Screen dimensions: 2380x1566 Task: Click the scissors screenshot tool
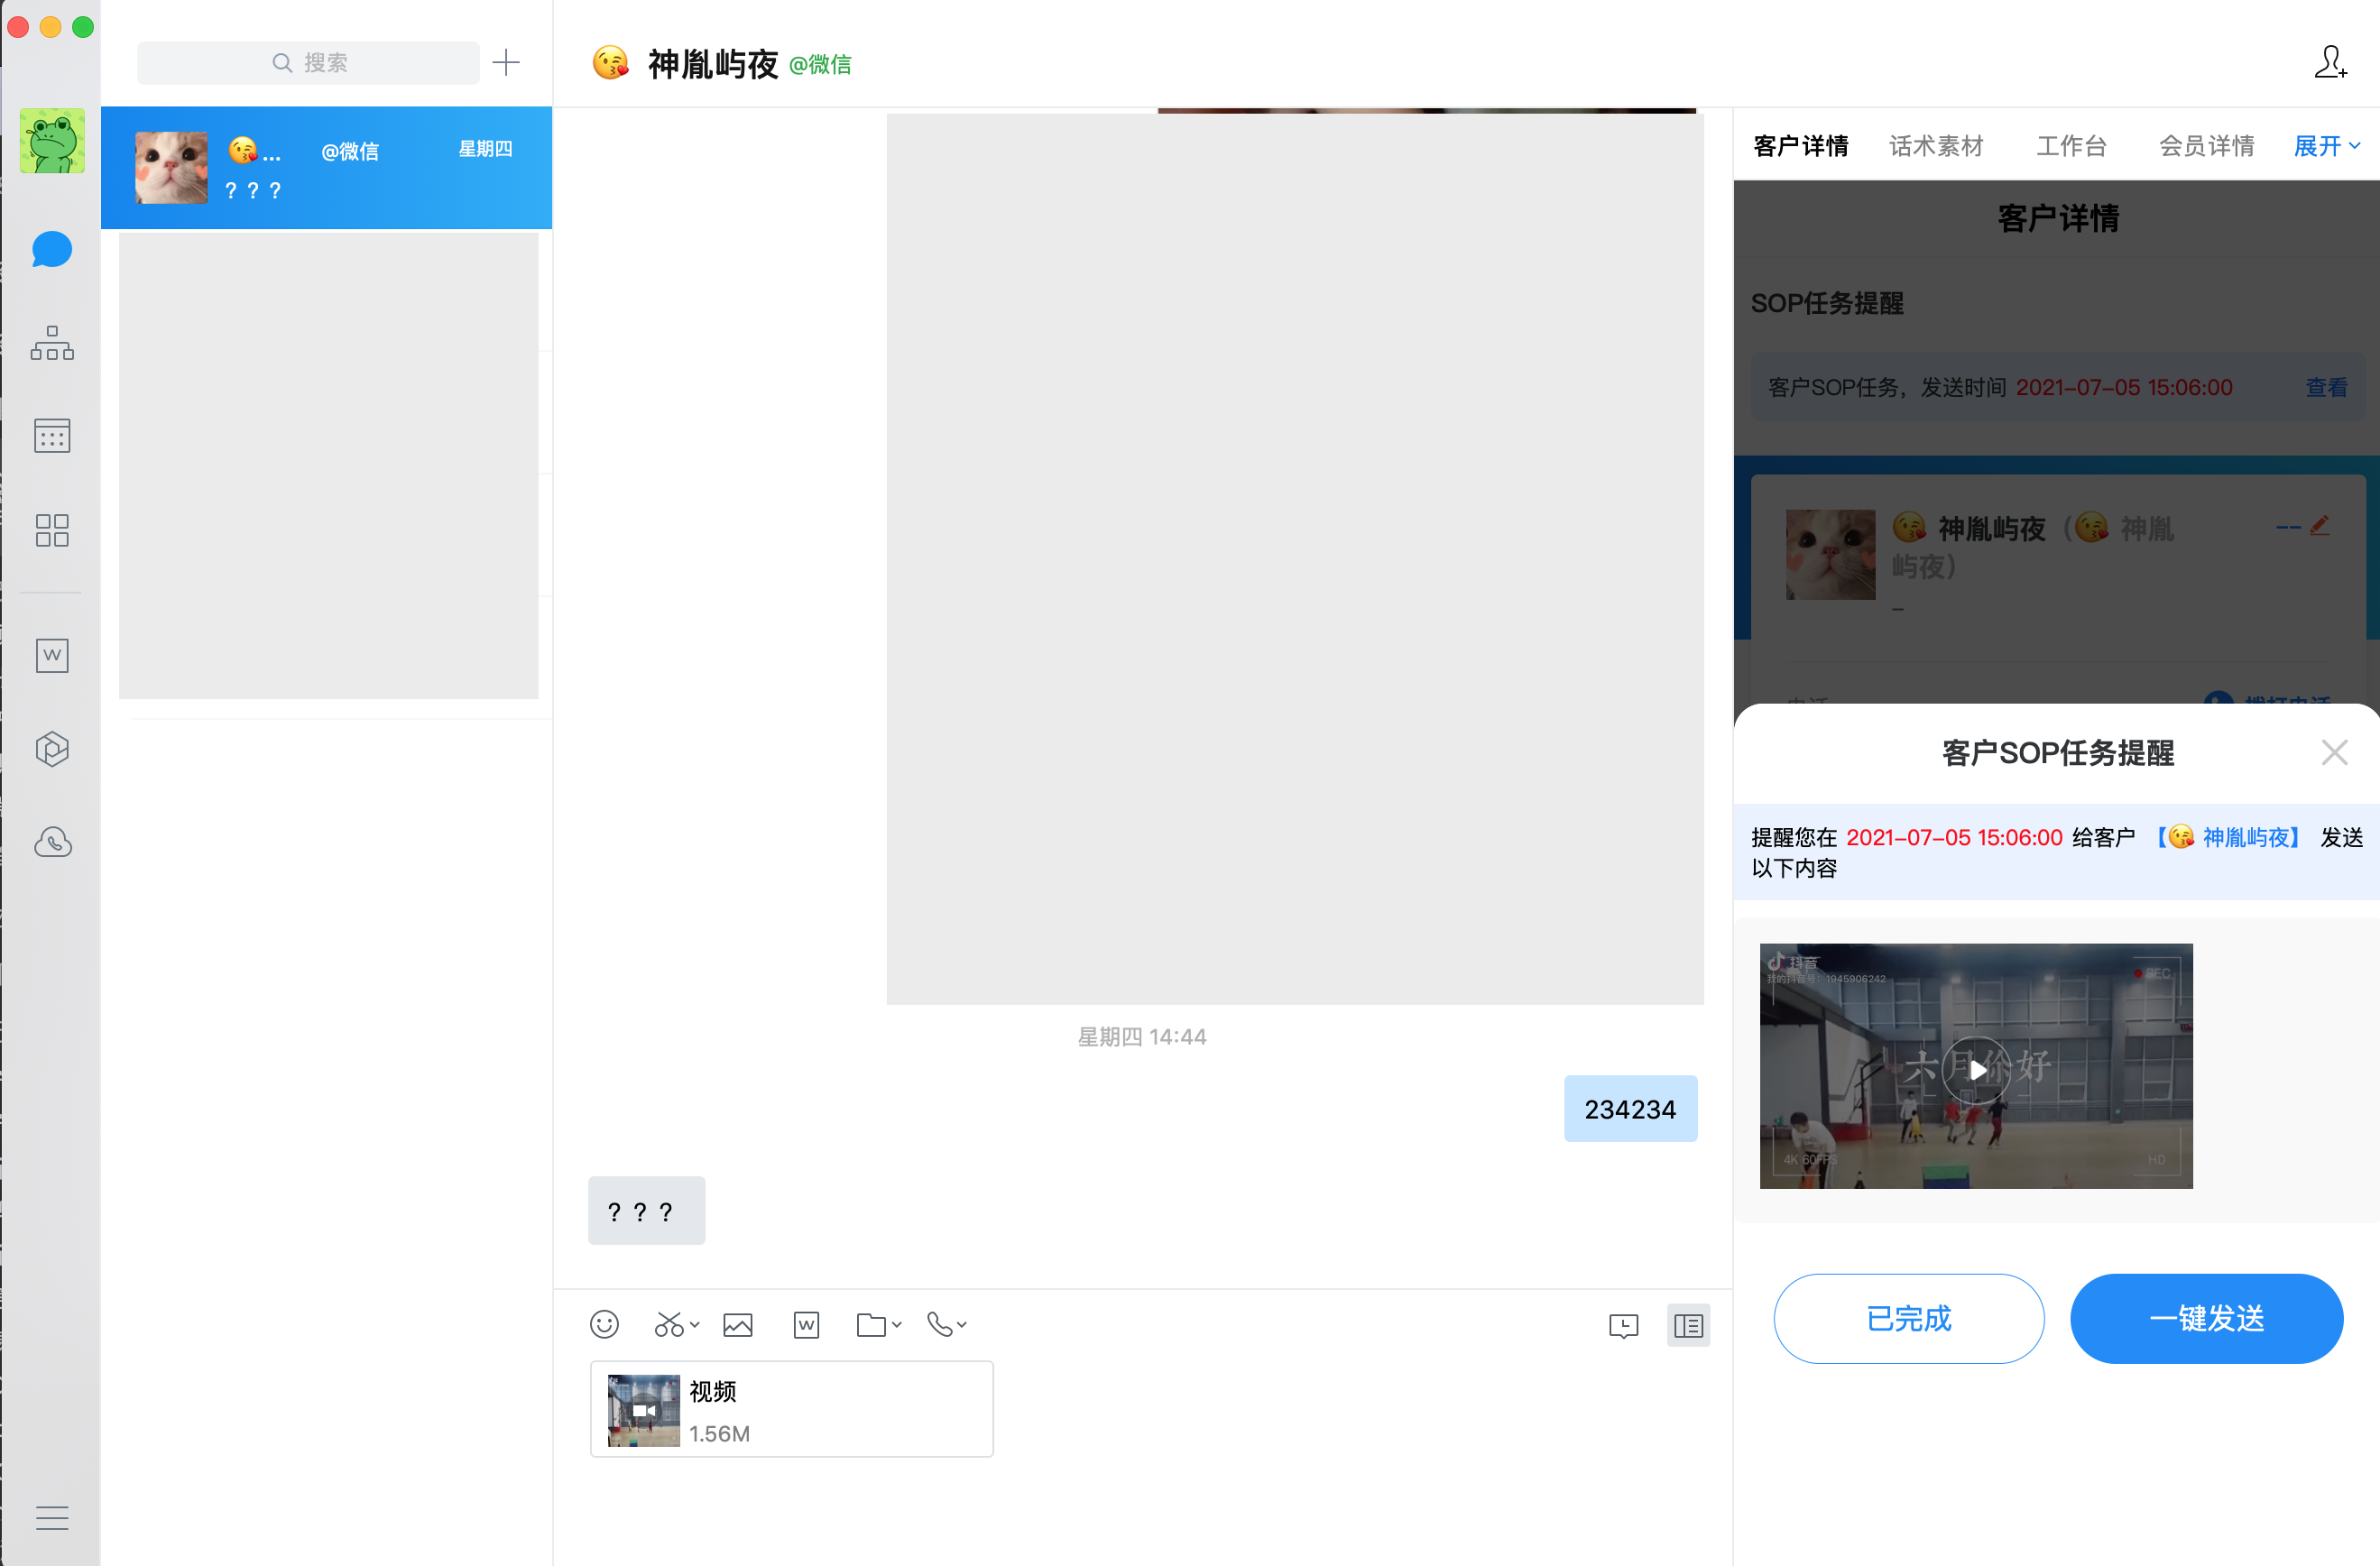668,1324
